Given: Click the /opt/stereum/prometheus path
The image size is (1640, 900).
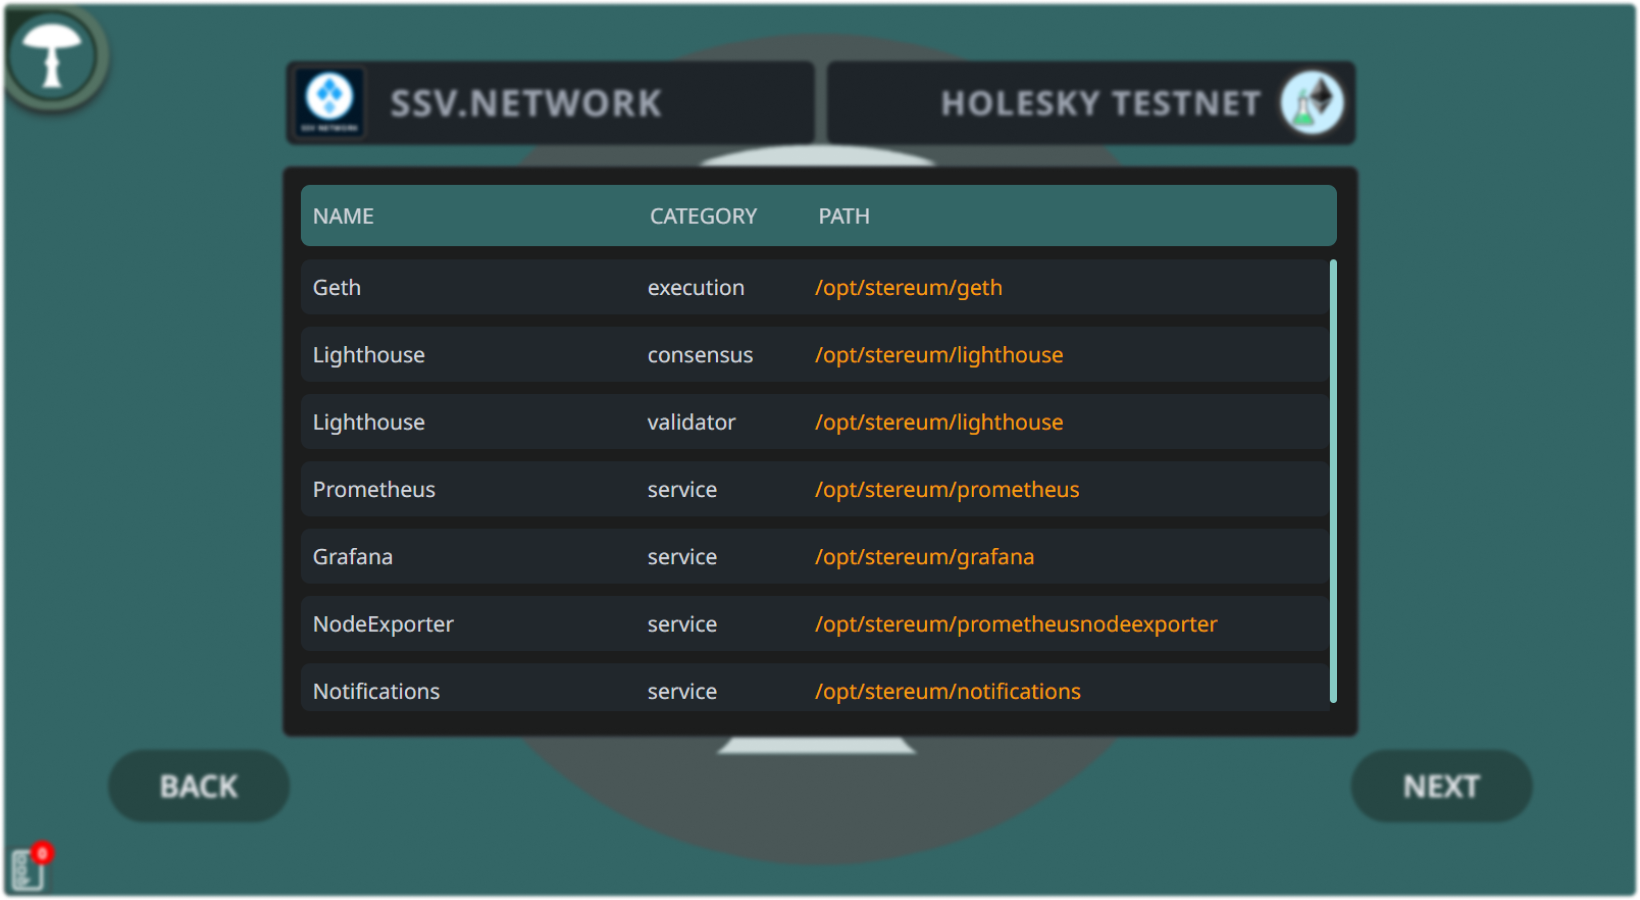Looking at the screenshot, I should 947,489.
